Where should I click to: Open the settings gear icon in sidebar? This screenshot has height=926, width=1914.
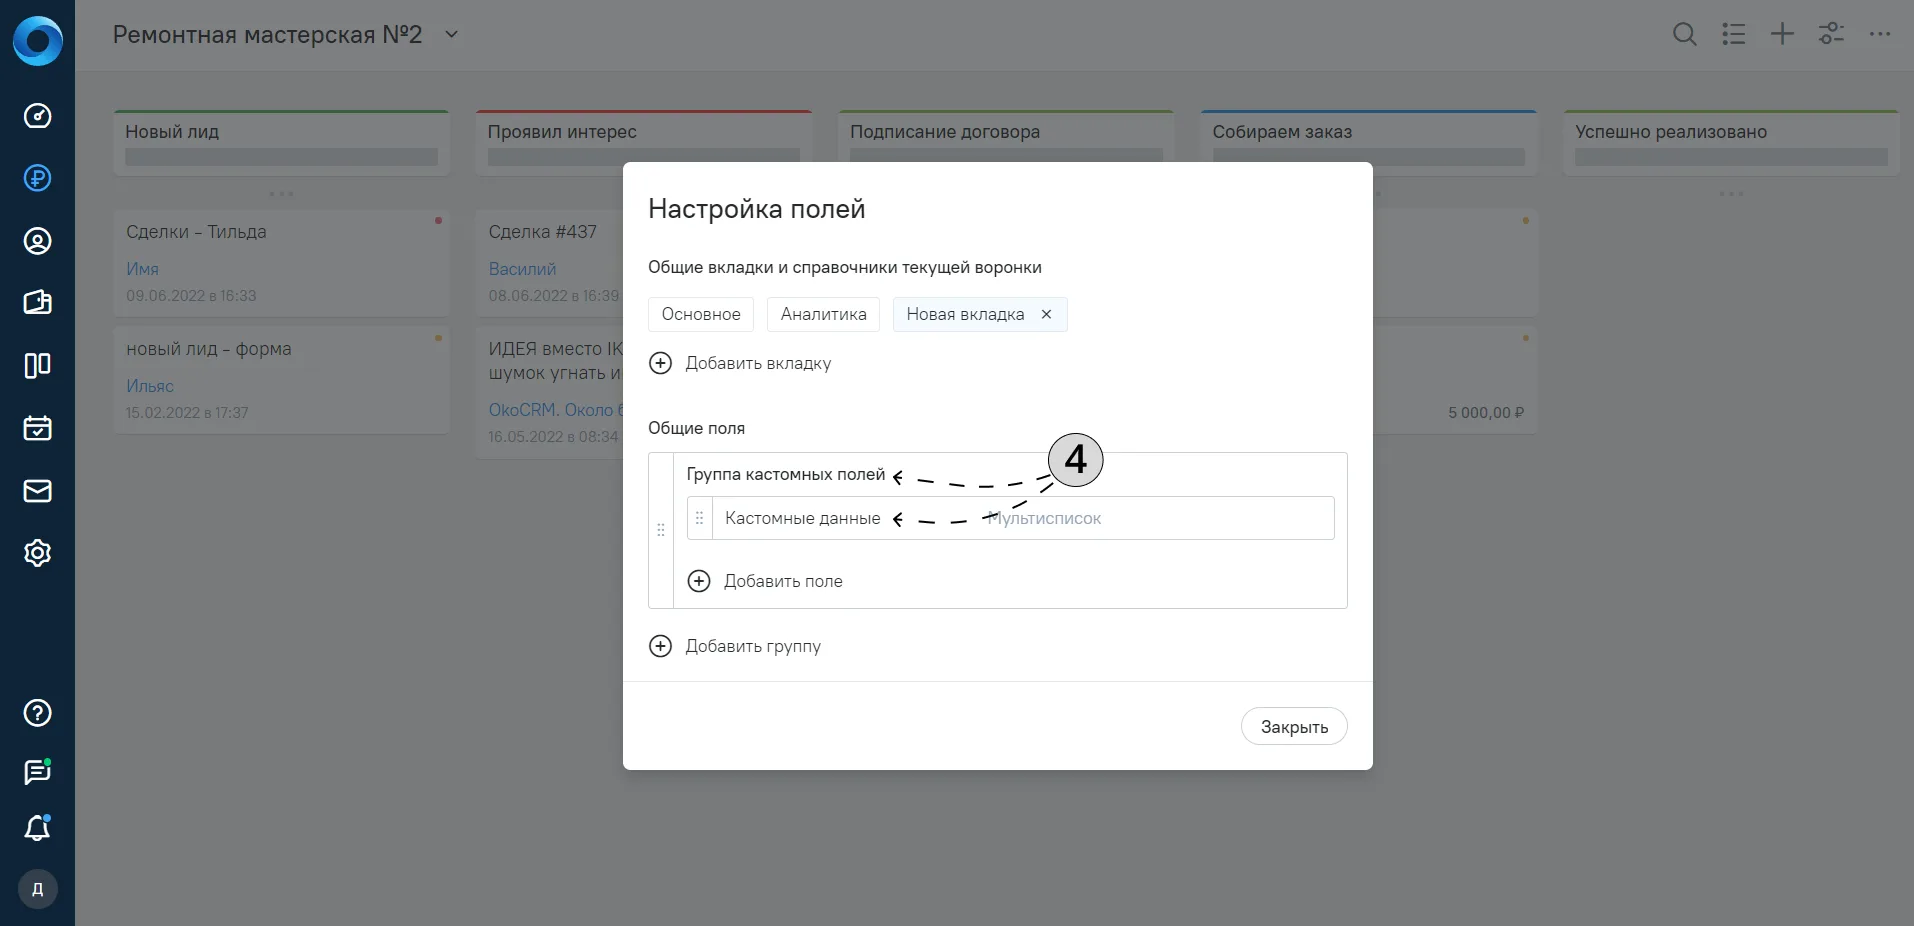click(x=37, y=553)
